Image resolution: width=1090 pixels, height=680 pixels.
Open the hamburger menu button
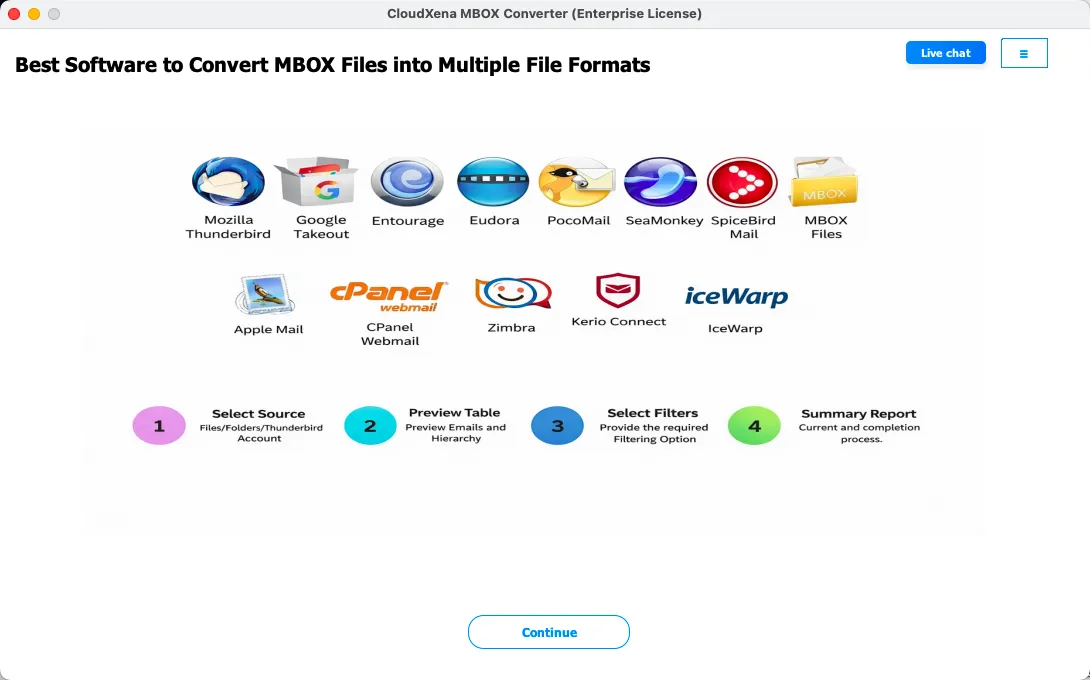[1023, 53]
